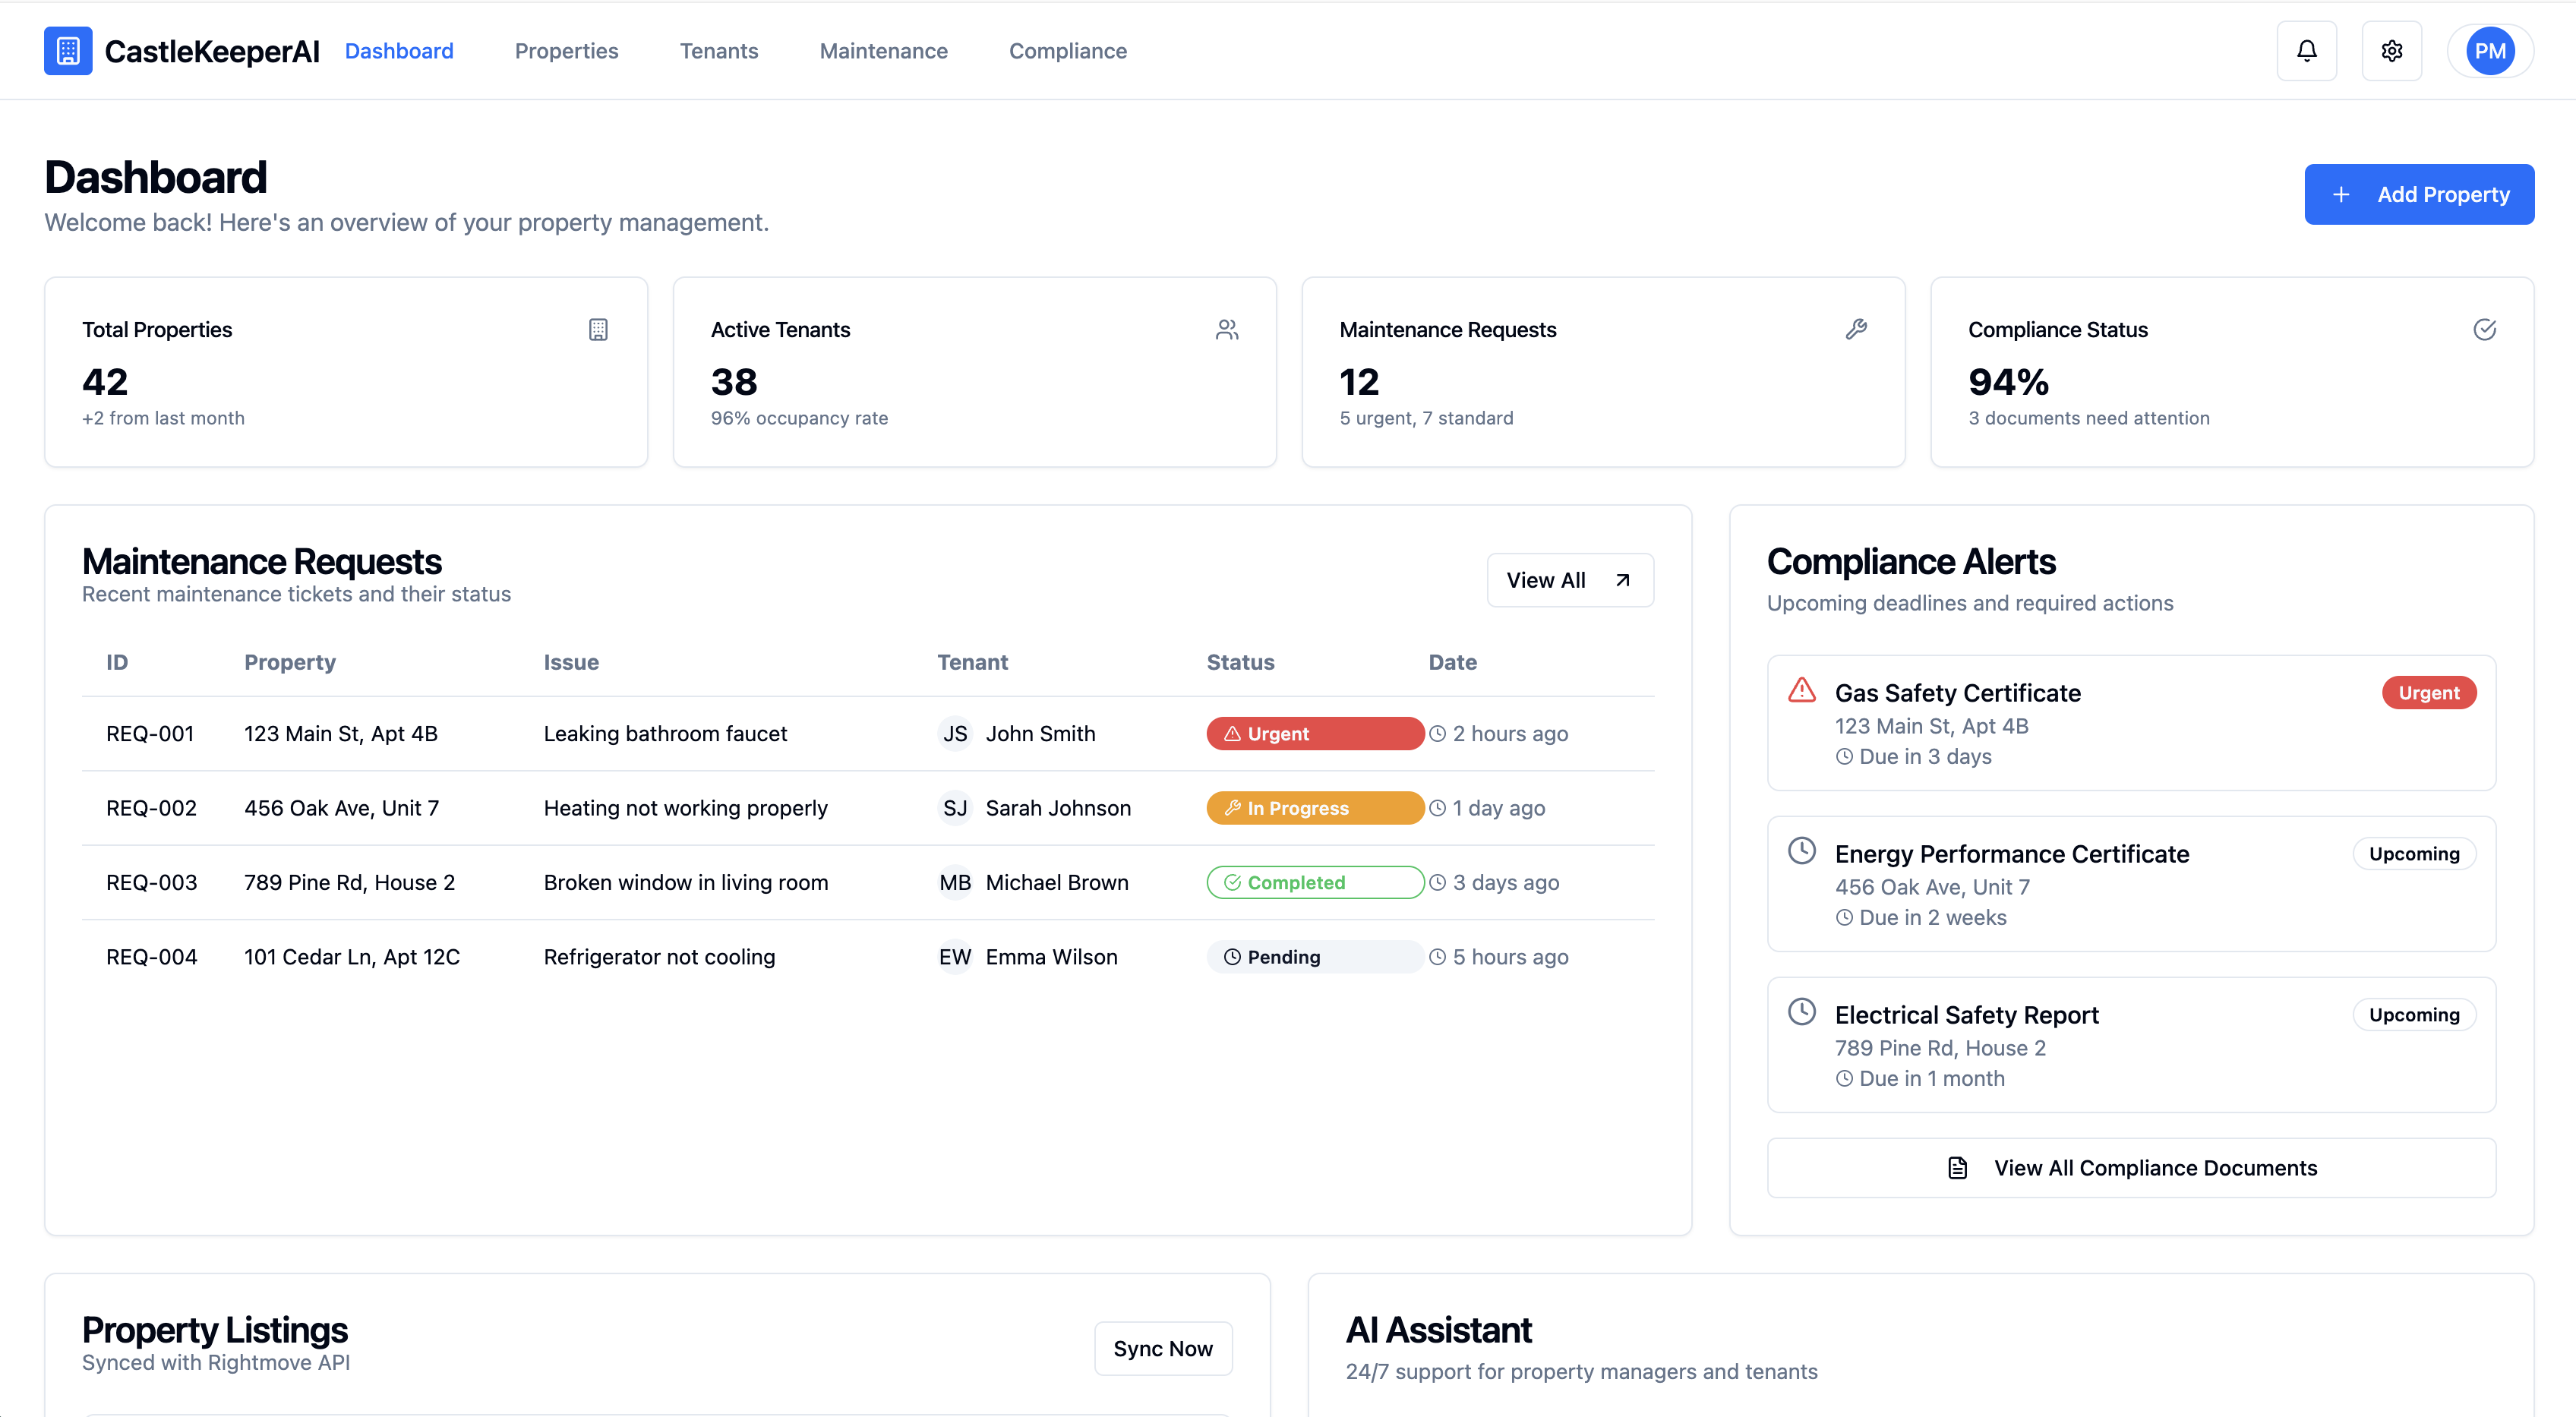The width and height of the screenshot is (2576, 1417).
Task: Select the Tenants navigation item
Action: pyautogui.click(x=719, y=50)
